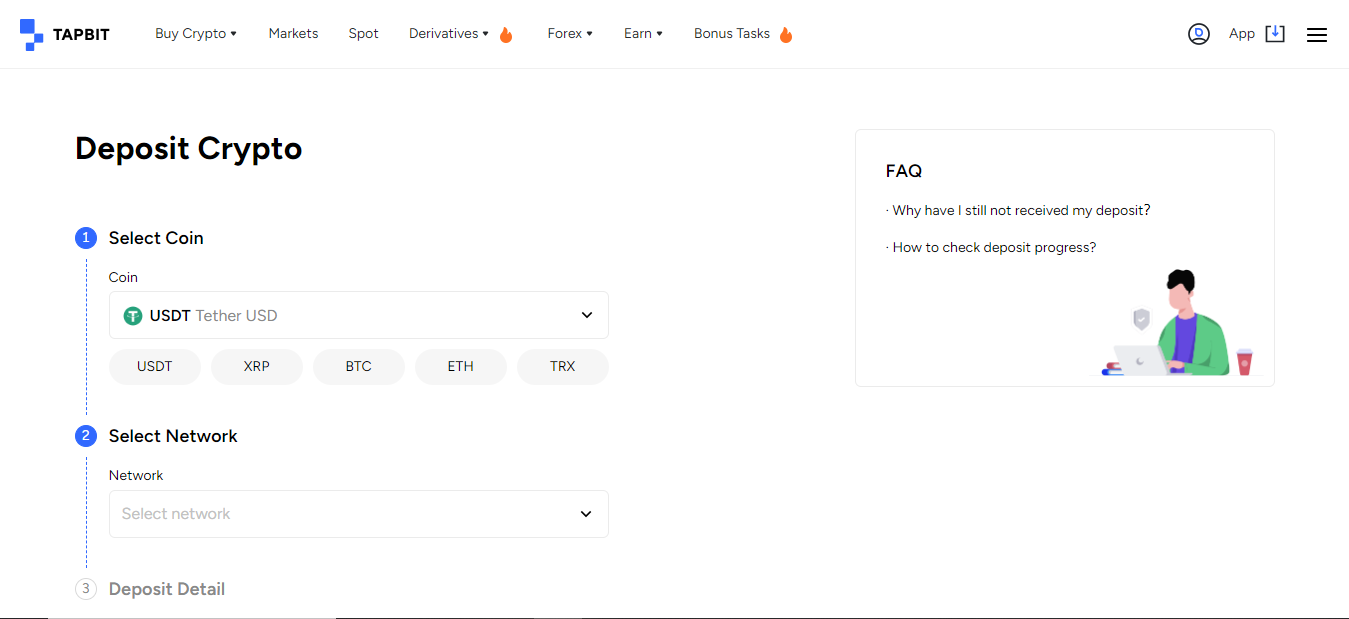Open the Earn dropdown menu
The height and width of the screenshot is (619, 1349).
click(x=643, y=34)
